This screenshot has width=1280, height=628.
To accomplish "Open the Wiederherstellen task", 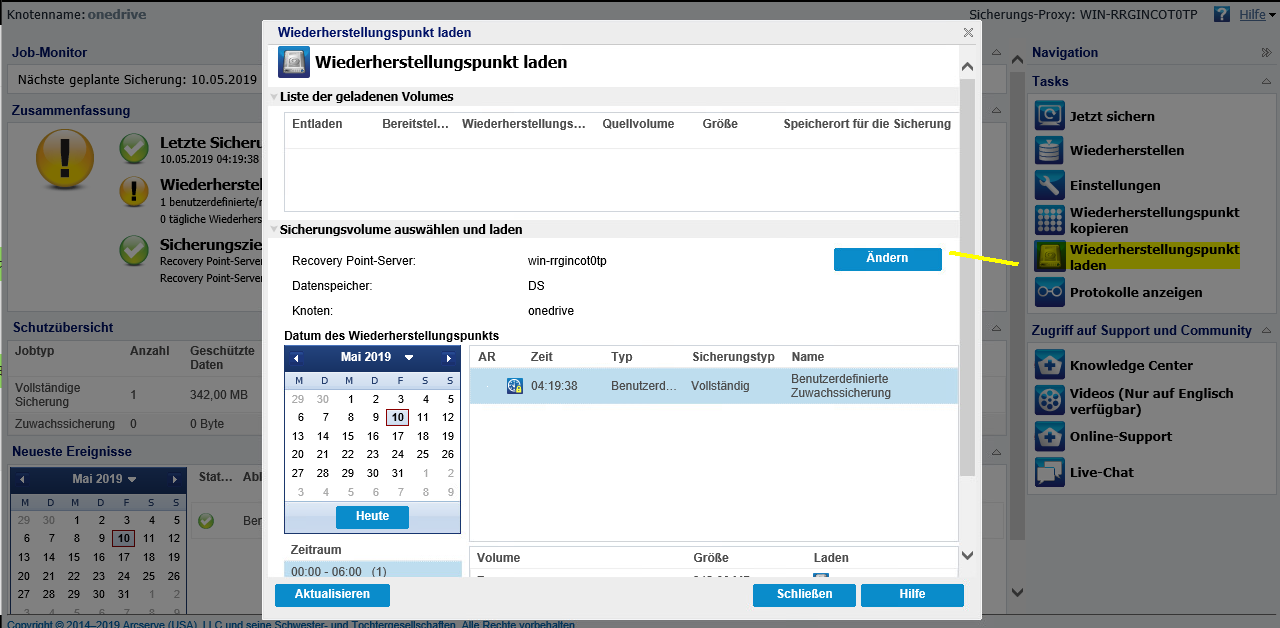I will [1127, 151].
